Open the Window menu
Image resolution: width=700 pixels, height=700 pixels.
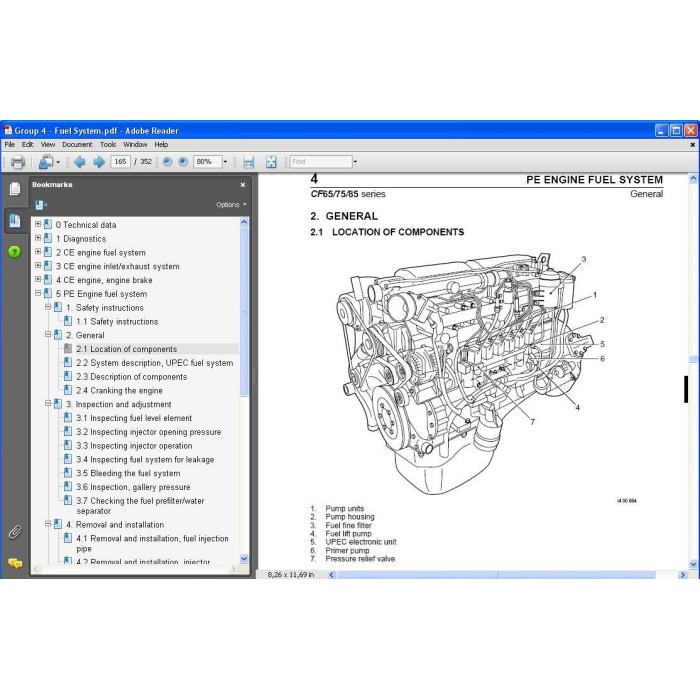135,145
